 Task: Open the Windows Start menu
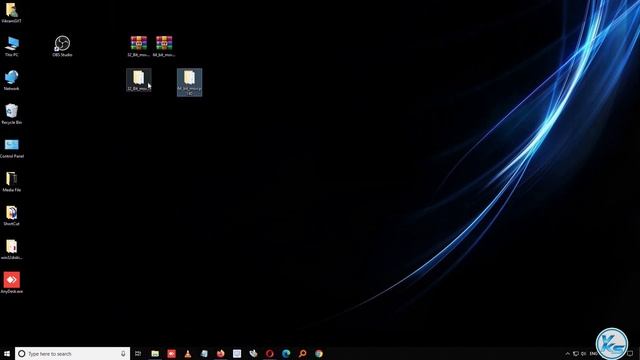(7, 353)
